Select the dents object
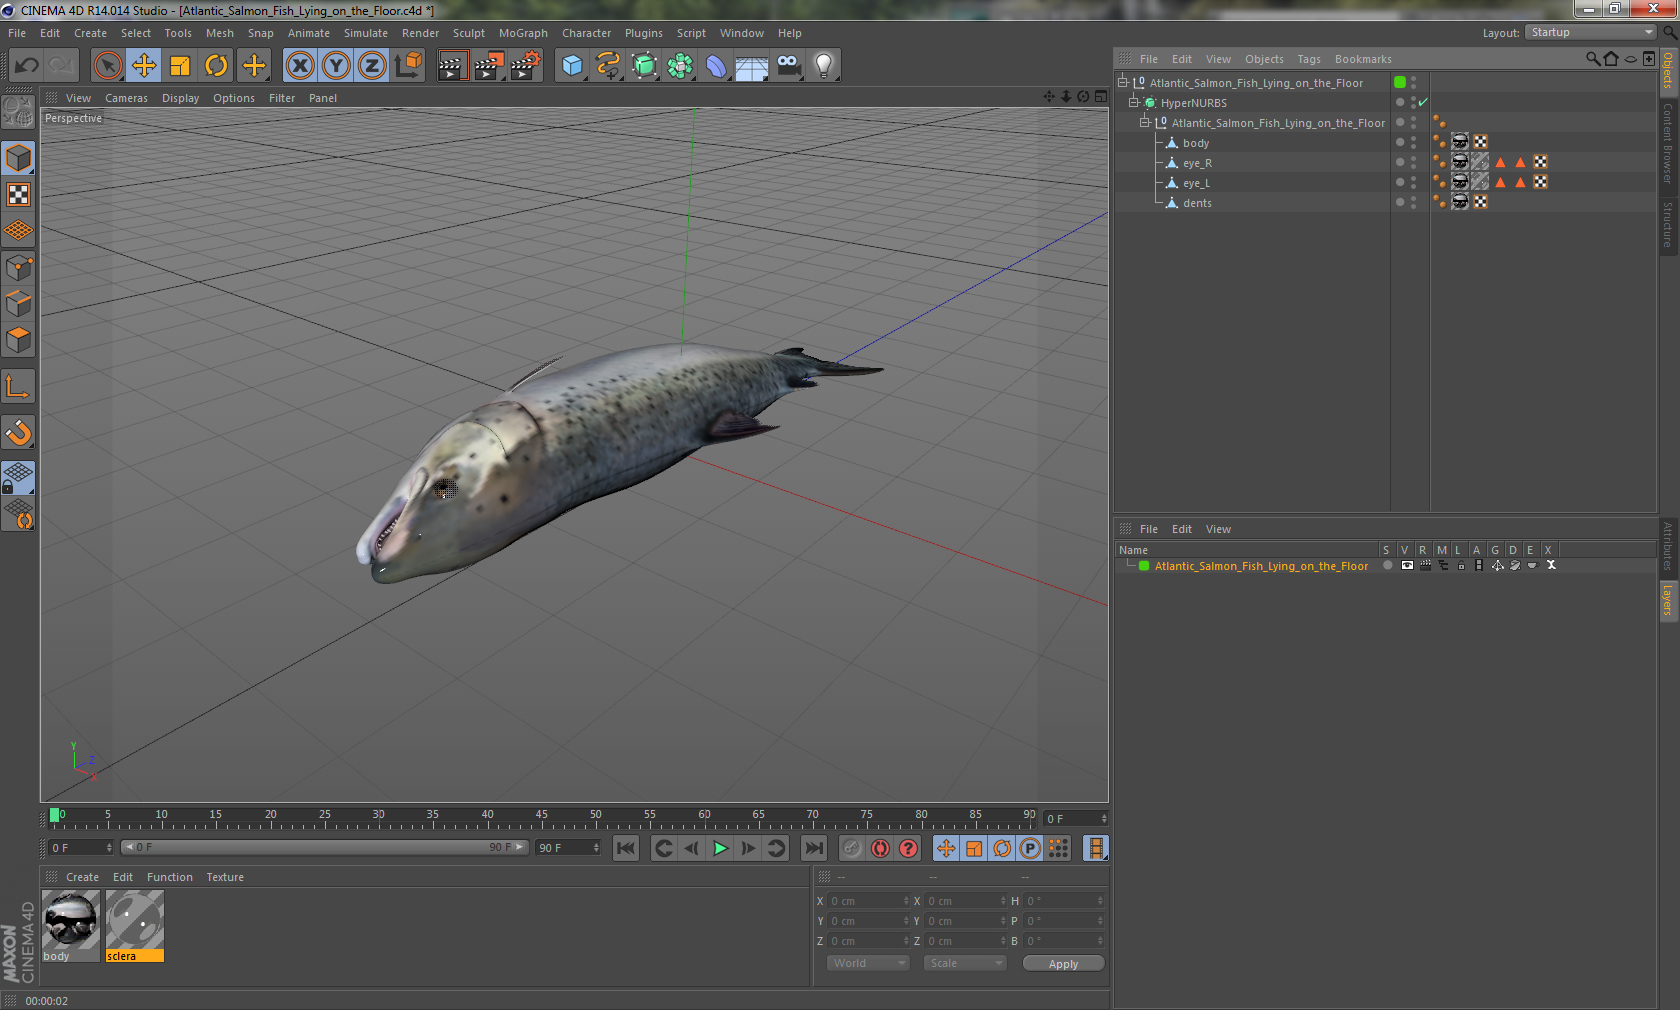 tap(1197, 203)
